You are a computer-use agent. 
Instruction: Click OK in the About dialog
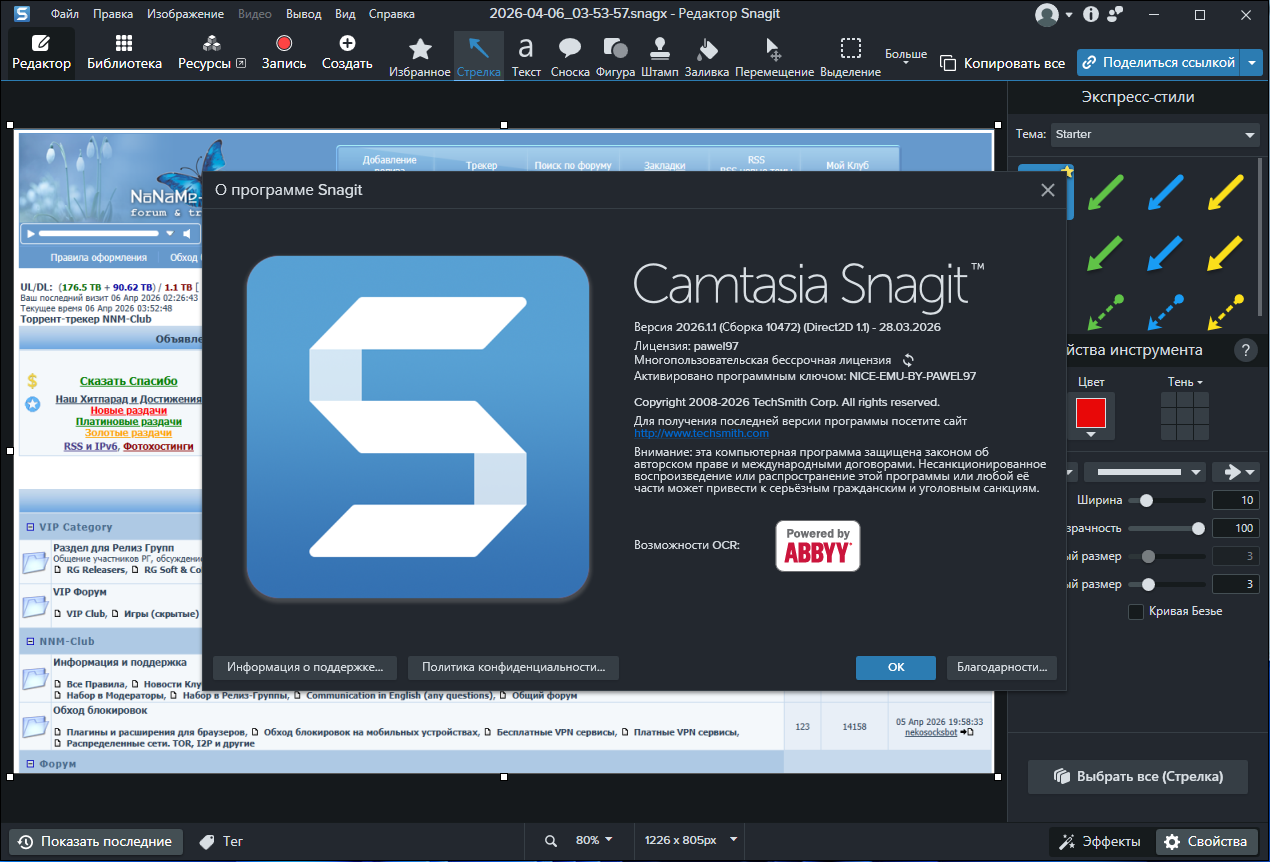point(896,667)
